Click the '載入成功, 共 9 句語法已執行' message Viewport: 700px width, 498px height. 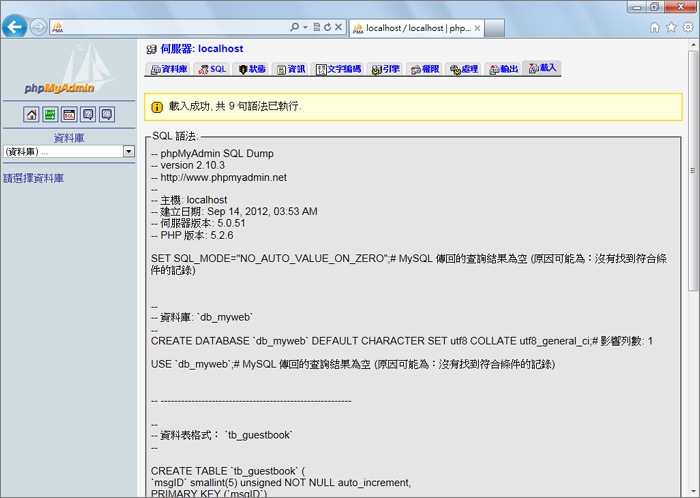pos(235,107)
